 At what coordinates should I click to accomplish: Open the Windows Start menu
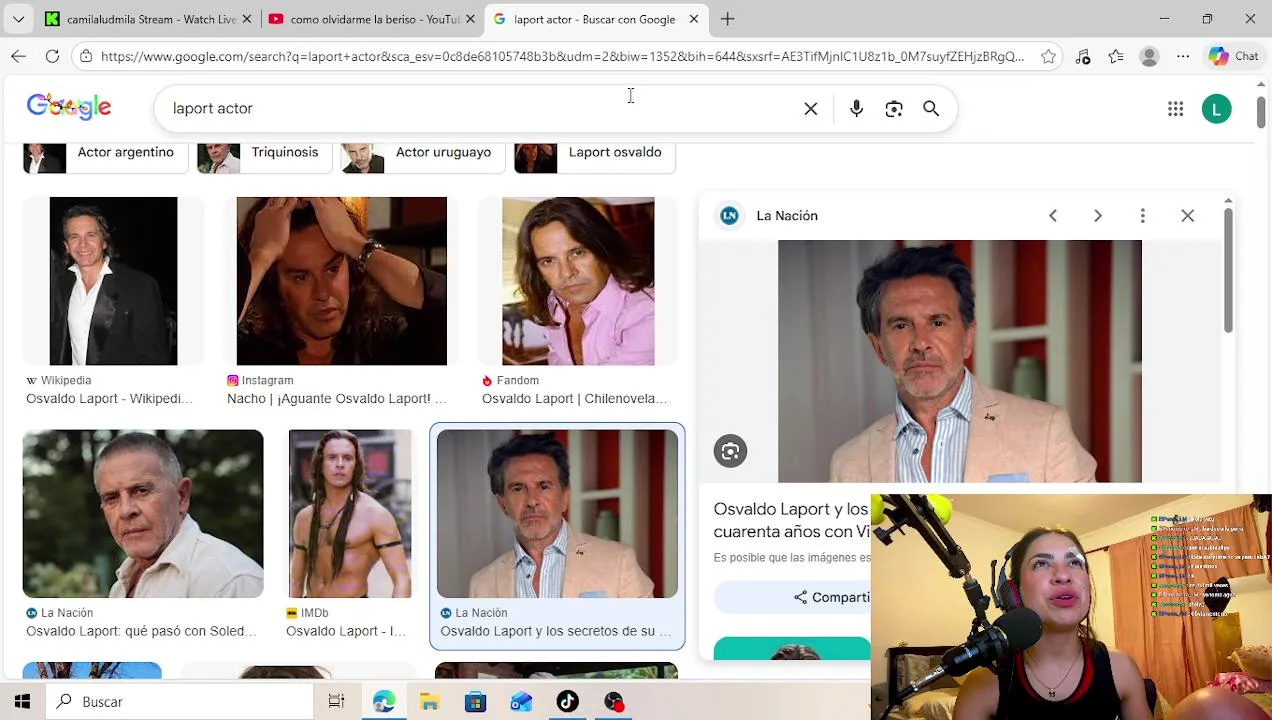[22, 702]
